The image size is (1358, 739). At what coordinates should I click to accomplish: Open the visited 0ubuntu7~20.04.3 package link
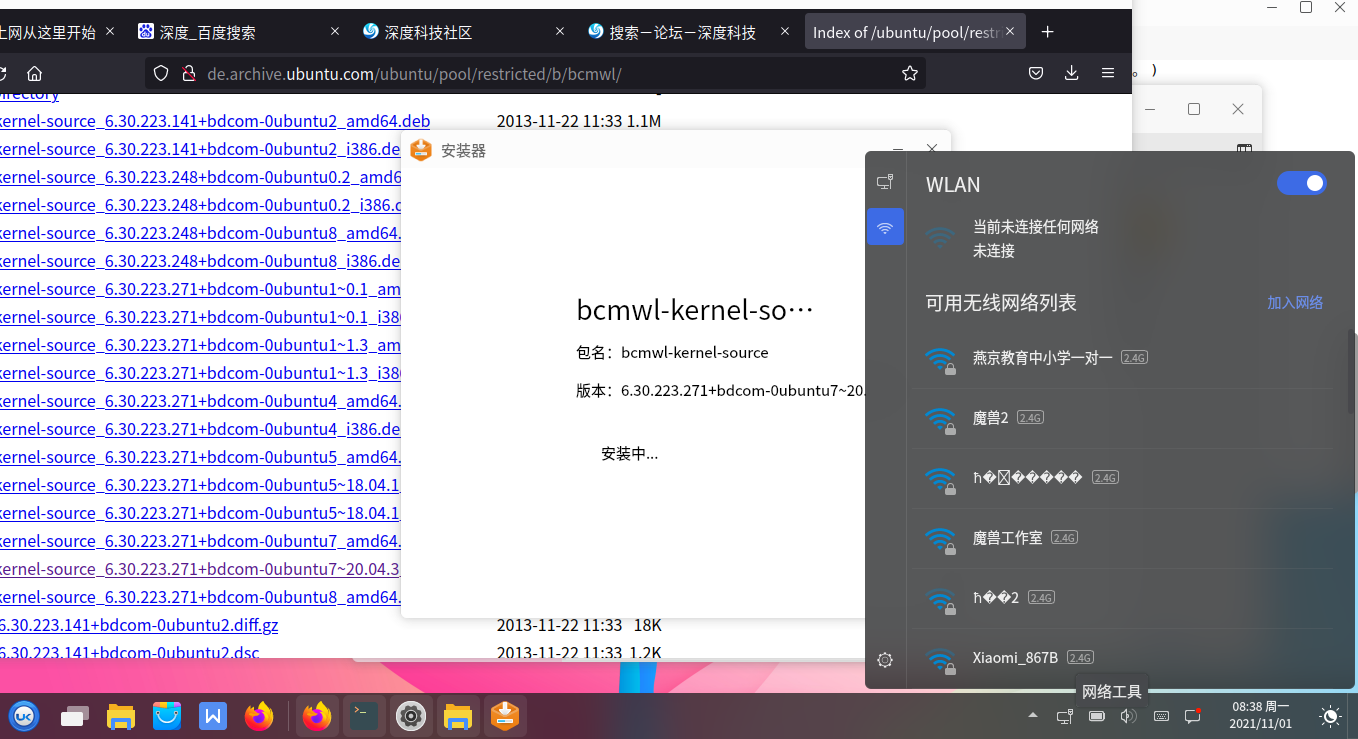[200, 569]
